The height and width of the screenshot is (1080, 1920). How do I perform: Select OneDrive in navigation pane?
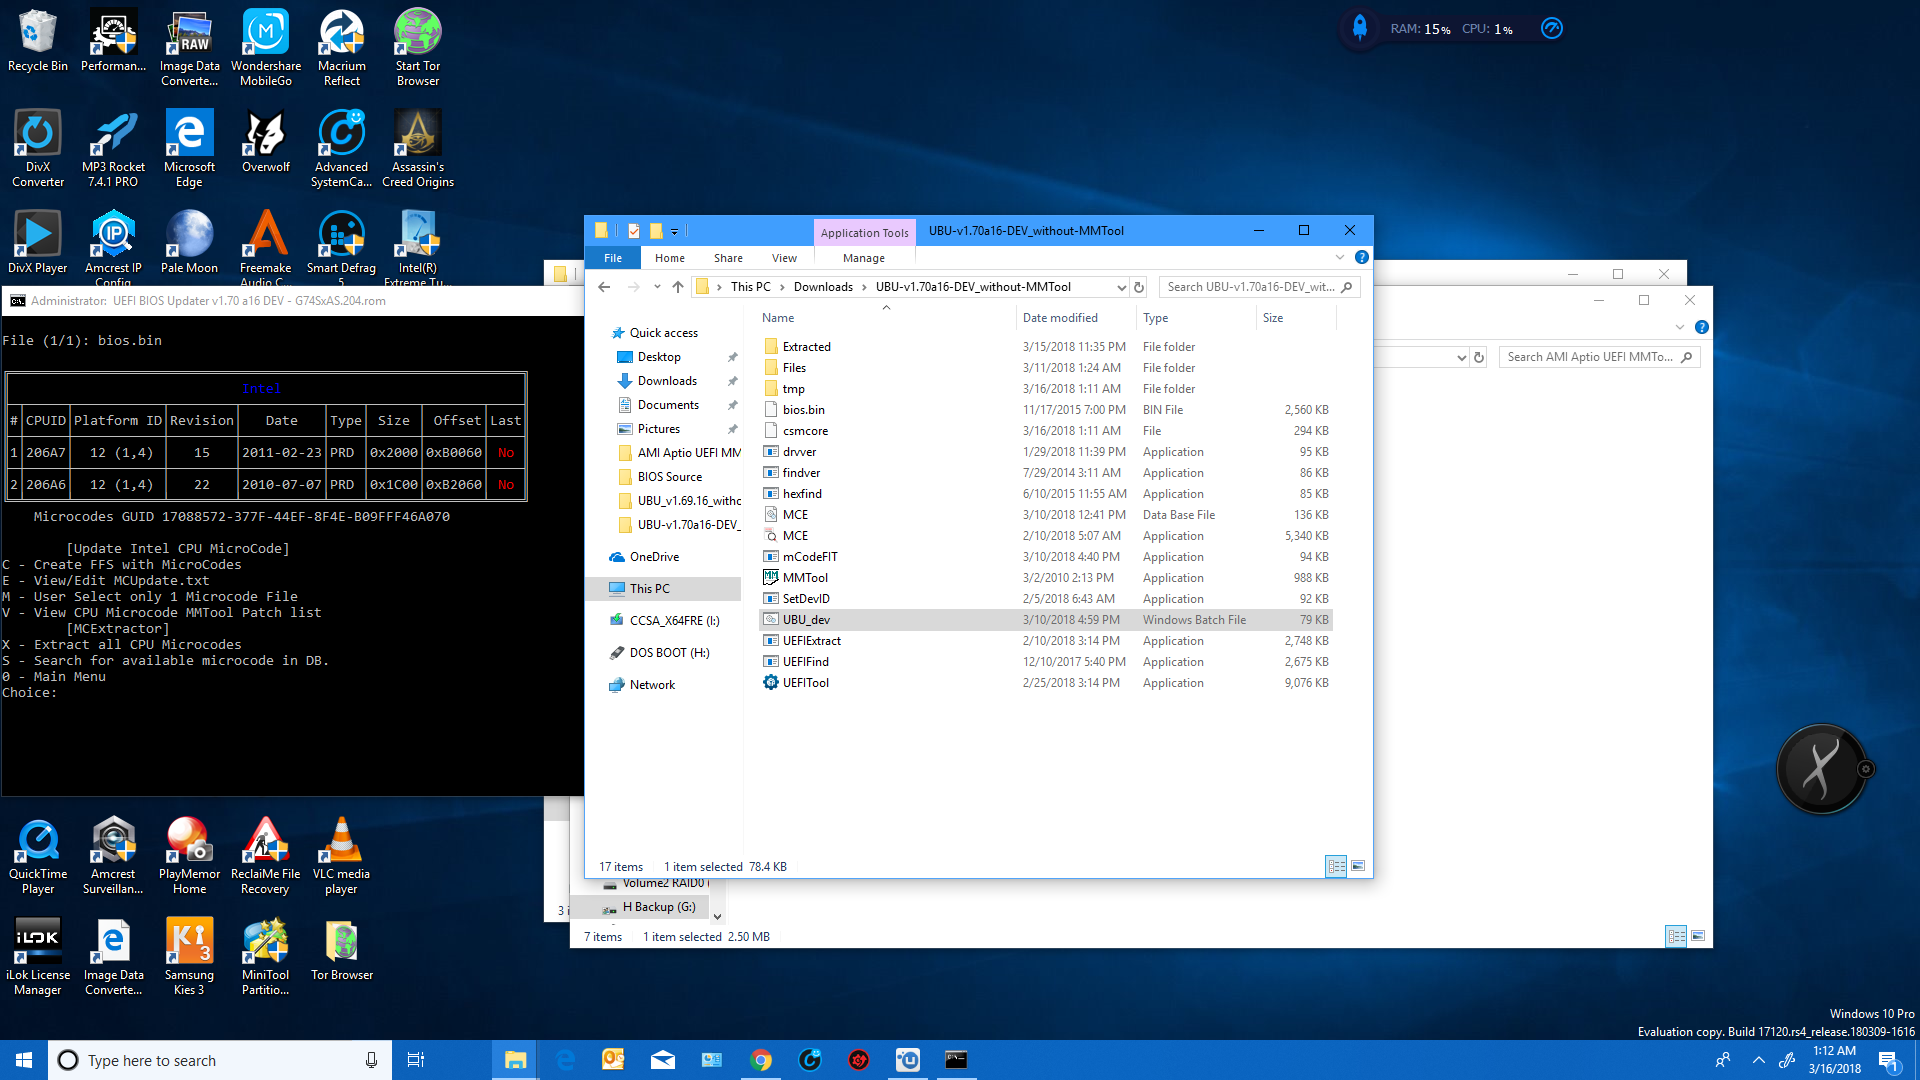(654, 557)
